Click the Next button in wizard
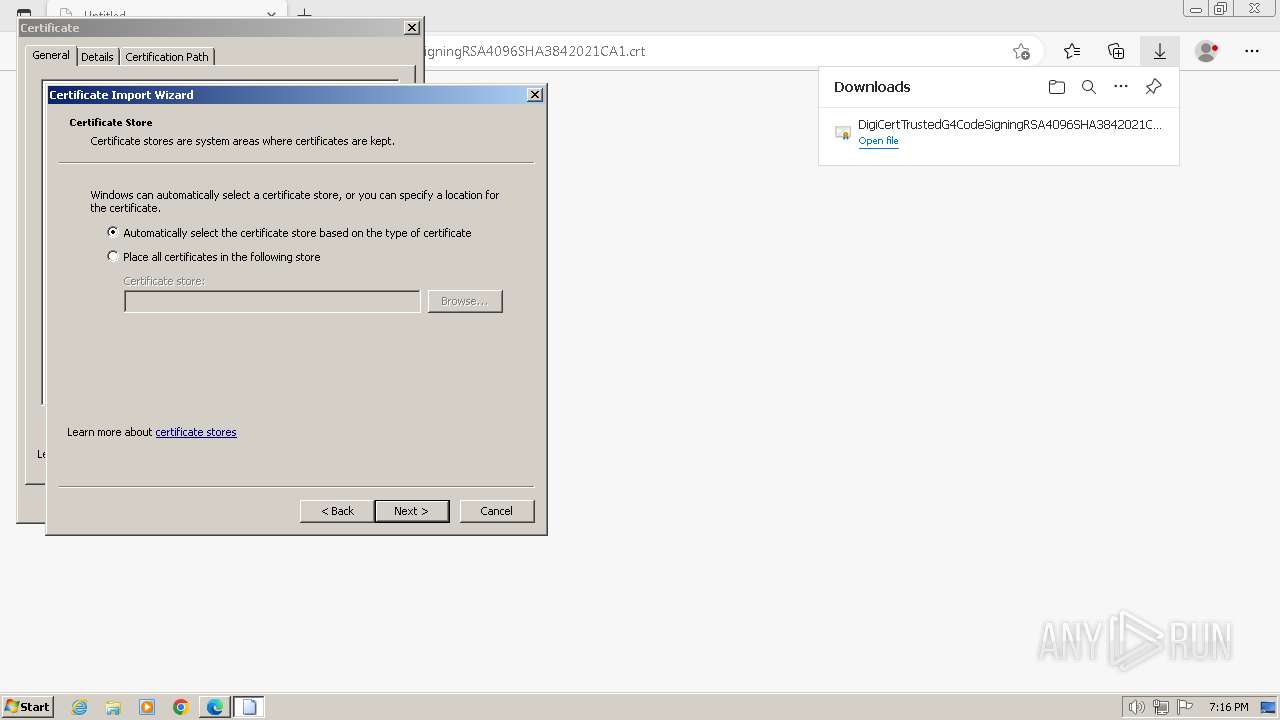 coord(411,511)
